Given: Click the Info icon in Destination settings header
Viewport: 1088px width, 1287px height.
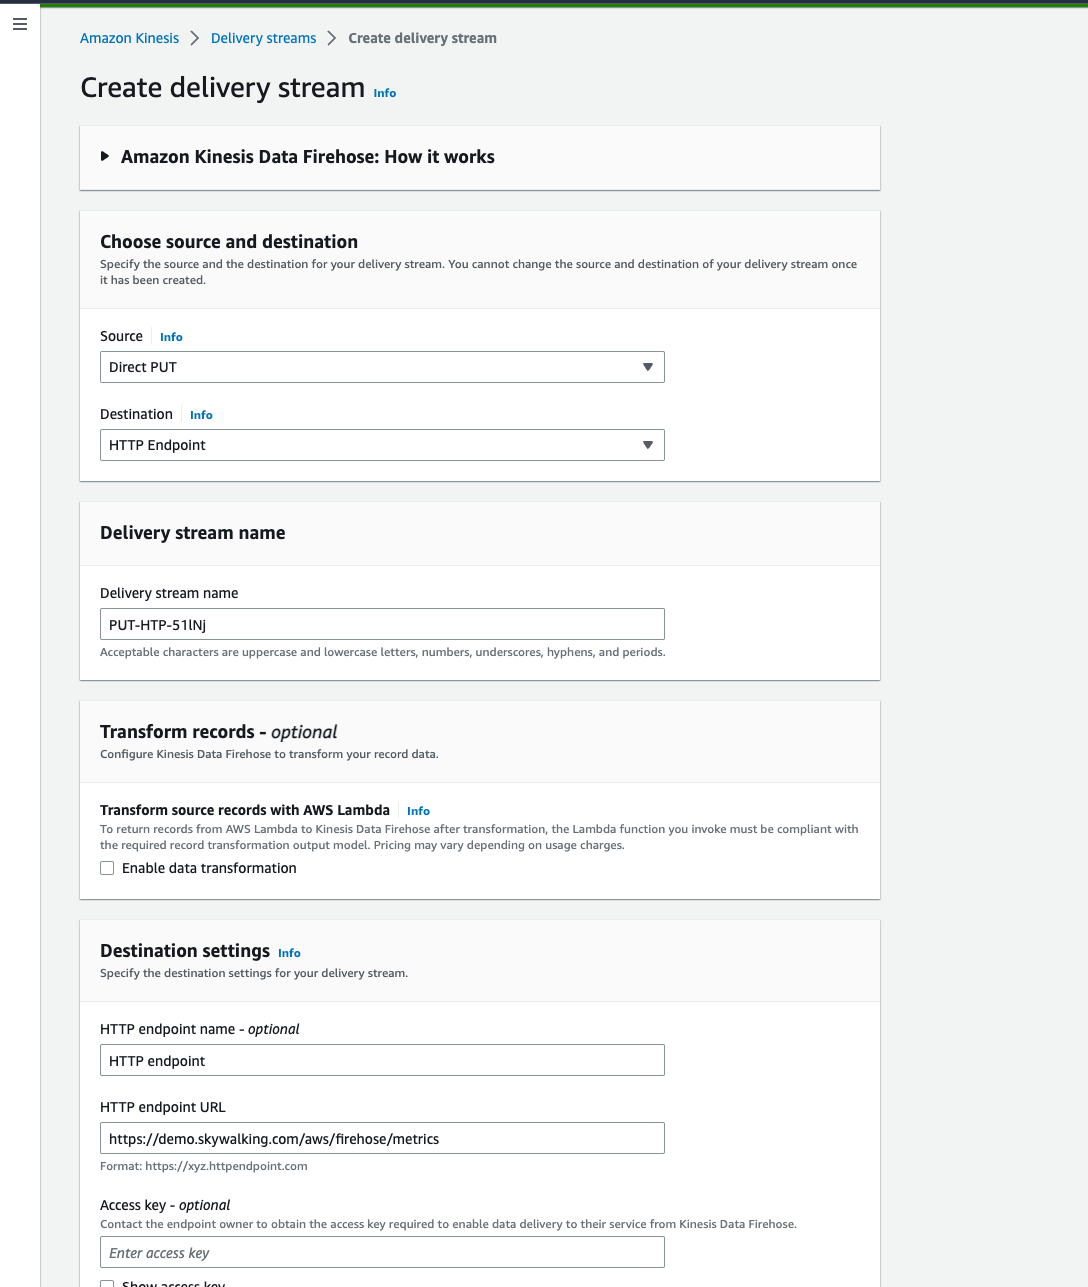Looking at the screenshot, I should click(x=289, y=953).
